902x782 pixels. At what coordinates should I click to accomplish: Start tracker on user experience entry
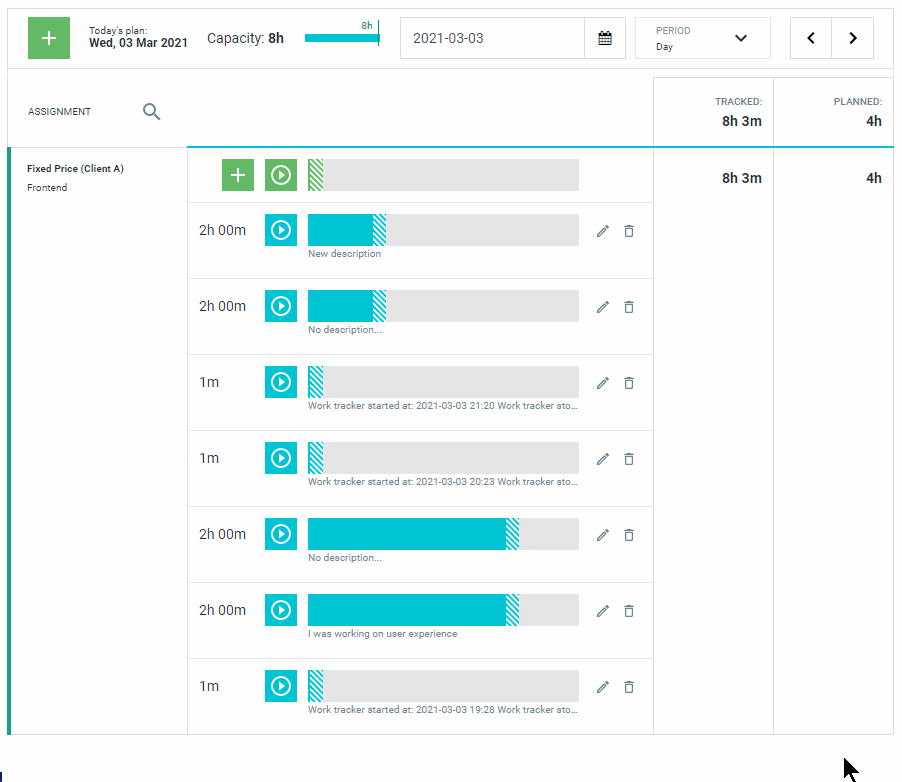(281, 610)
